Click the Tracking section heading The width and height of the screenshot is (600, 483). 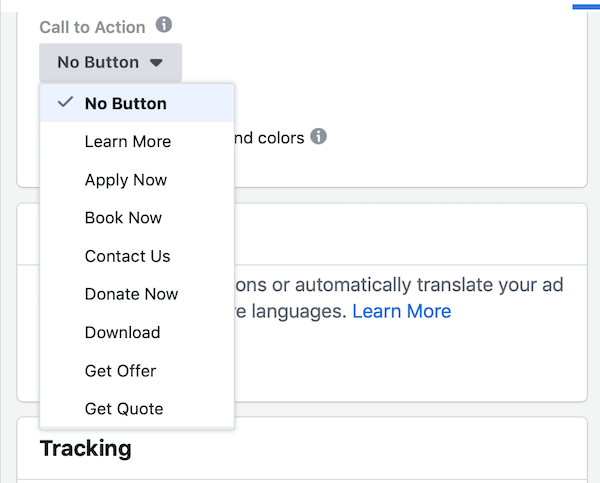pos(86,448)
